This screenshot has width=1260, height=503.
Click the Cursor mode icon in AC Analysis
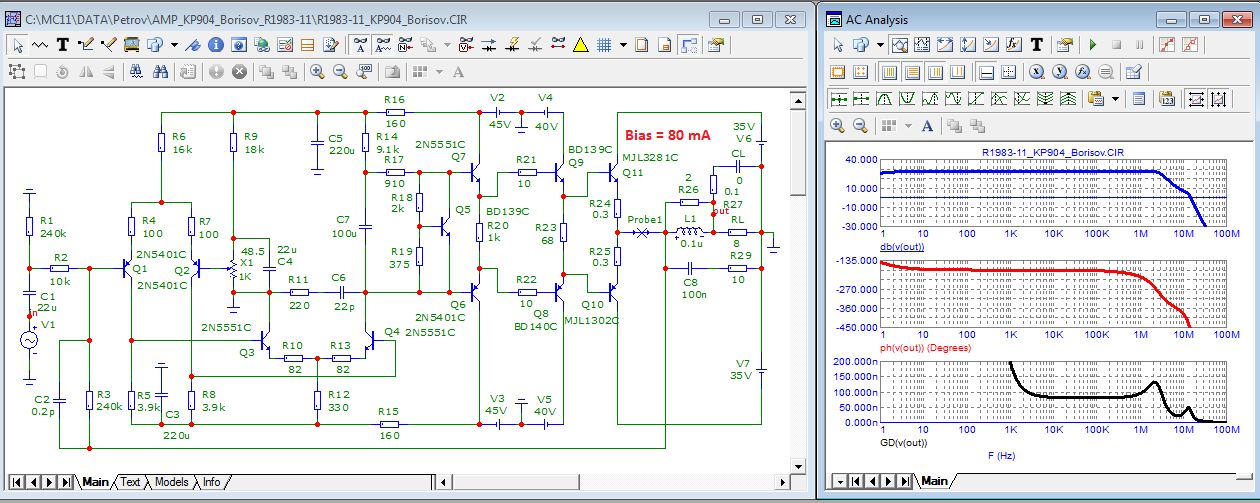click(922, 44)
